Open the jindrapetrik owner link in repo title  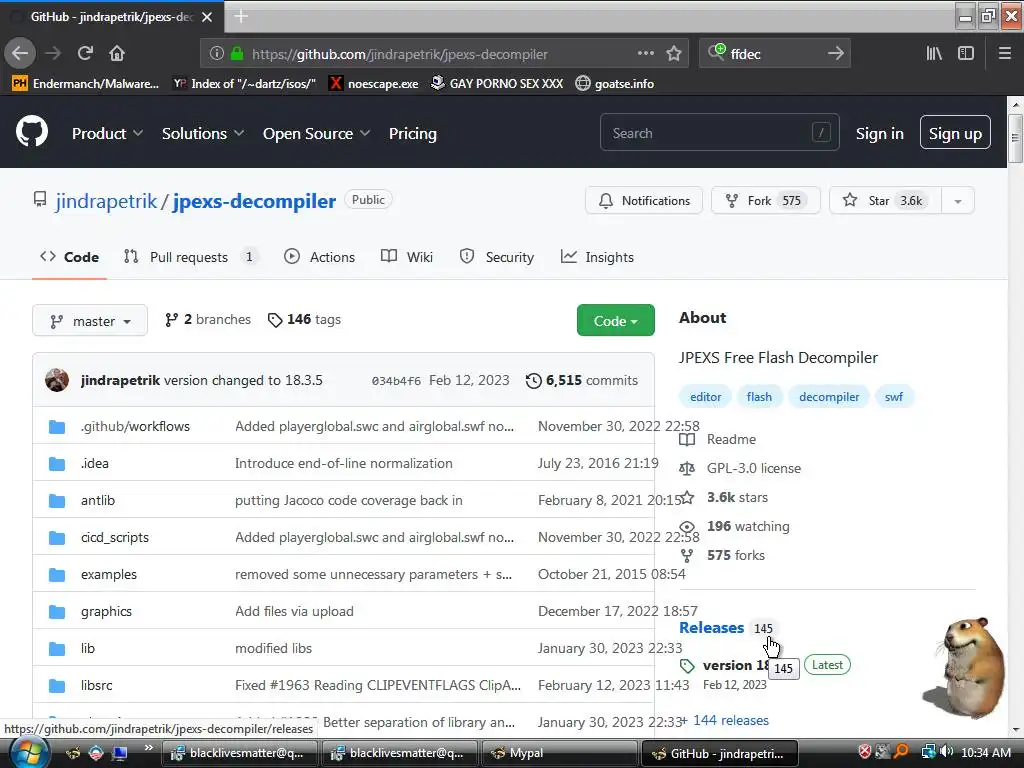point(106,201)
